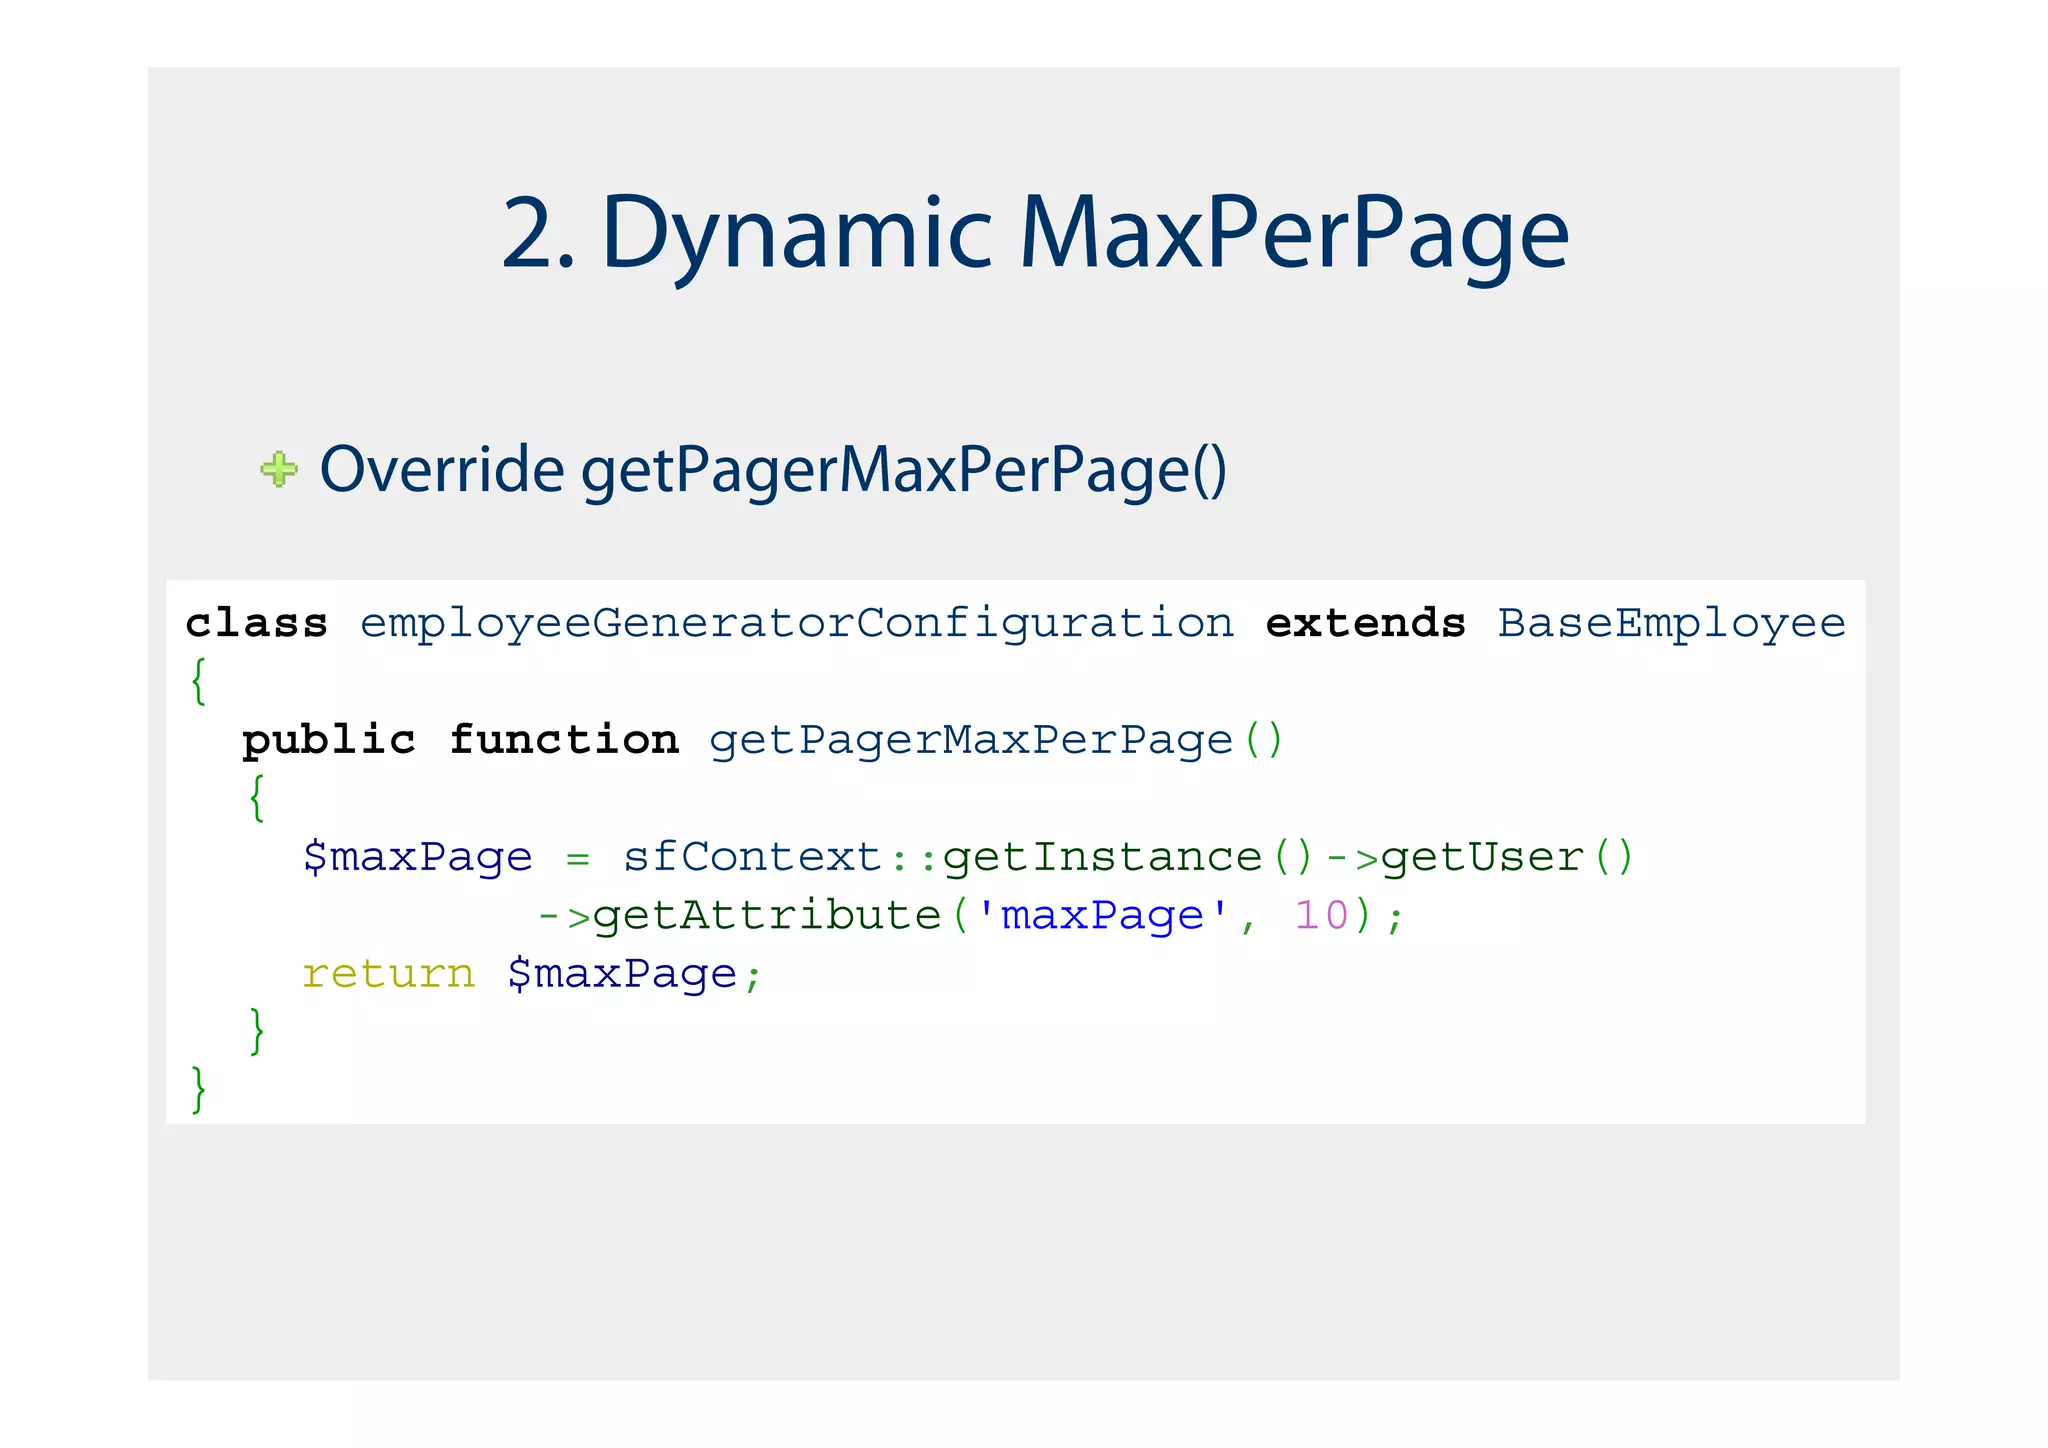This screenshot has width=2048, height=1448.
Task: Click the final closing brace of the class
Action: click(198, 1089)
